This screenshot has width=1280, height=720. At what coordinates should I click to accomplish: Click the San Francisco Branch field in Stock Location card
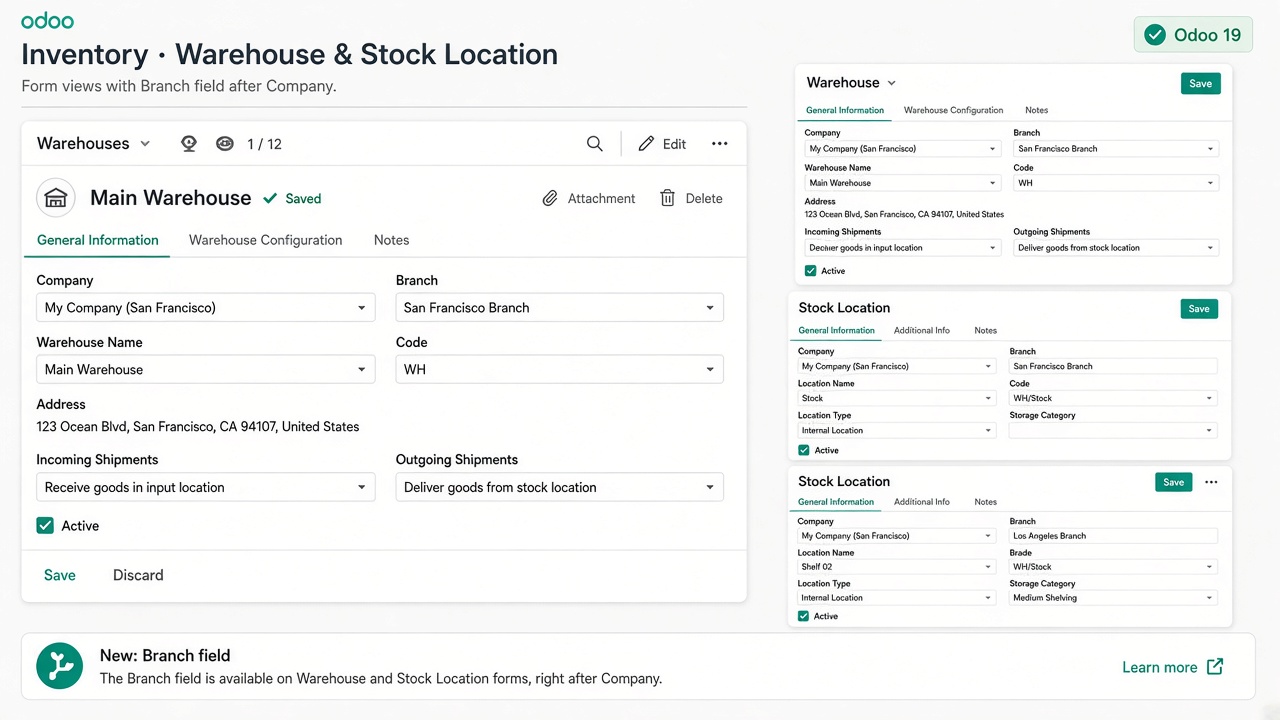coord(1113,367)
